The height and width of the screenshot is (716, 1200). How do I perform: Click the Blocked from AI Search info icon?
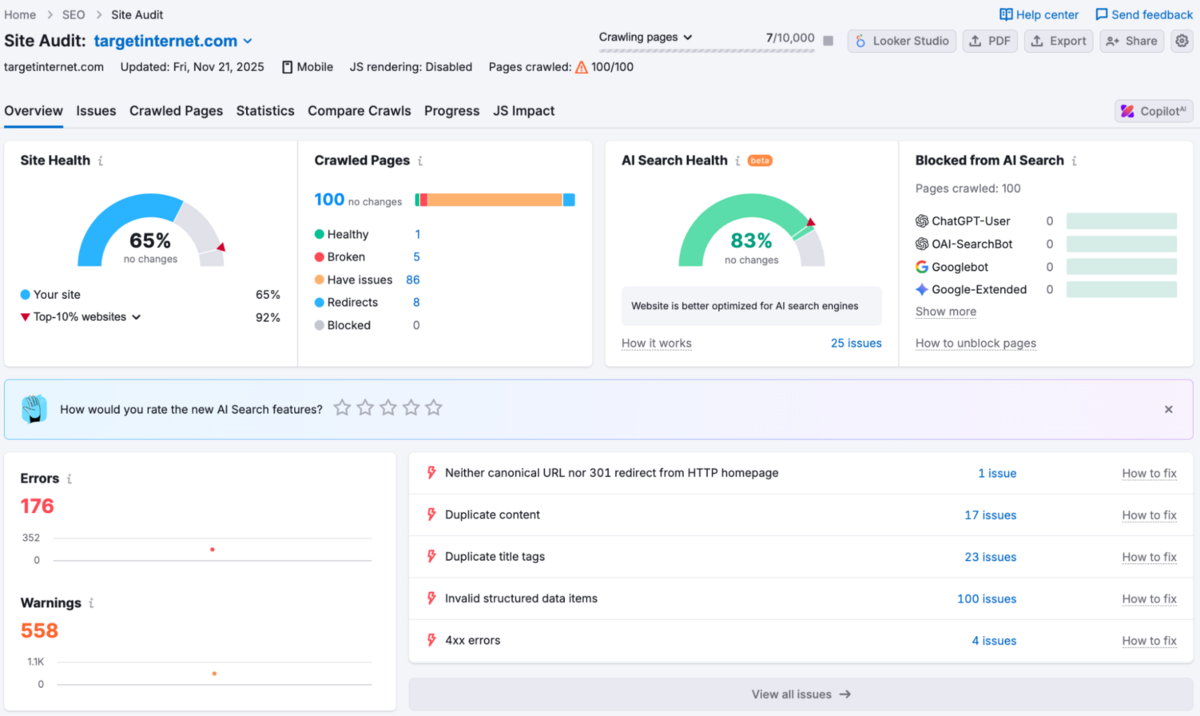(1074, 161)
